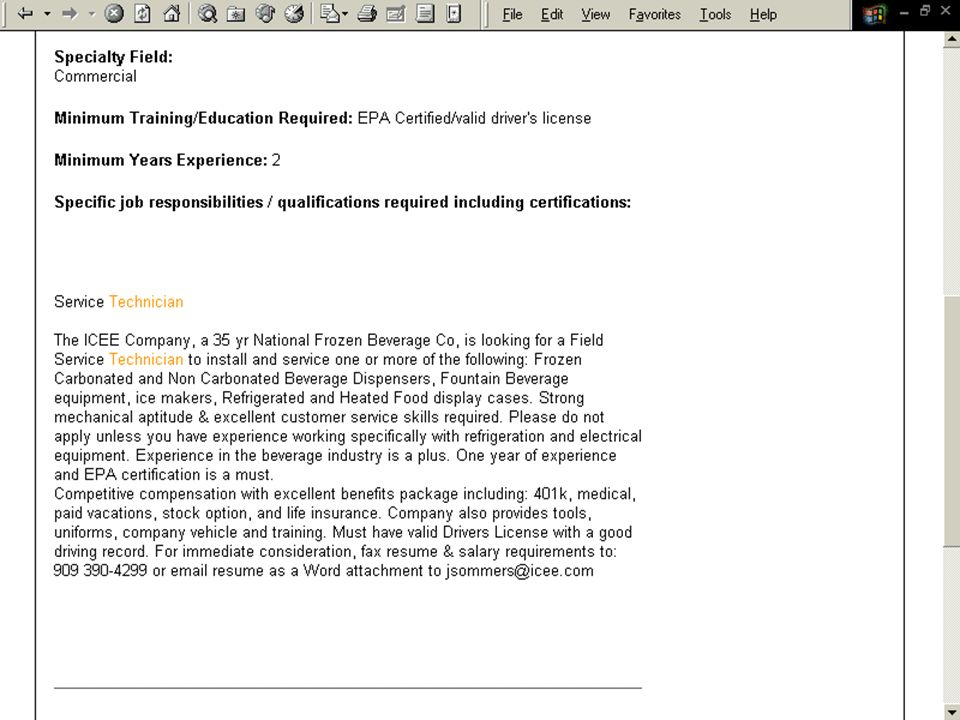Open the Discuss toolbar icon
The width and height of the screenshot is (960, 720).
click(x=425, y=13)
